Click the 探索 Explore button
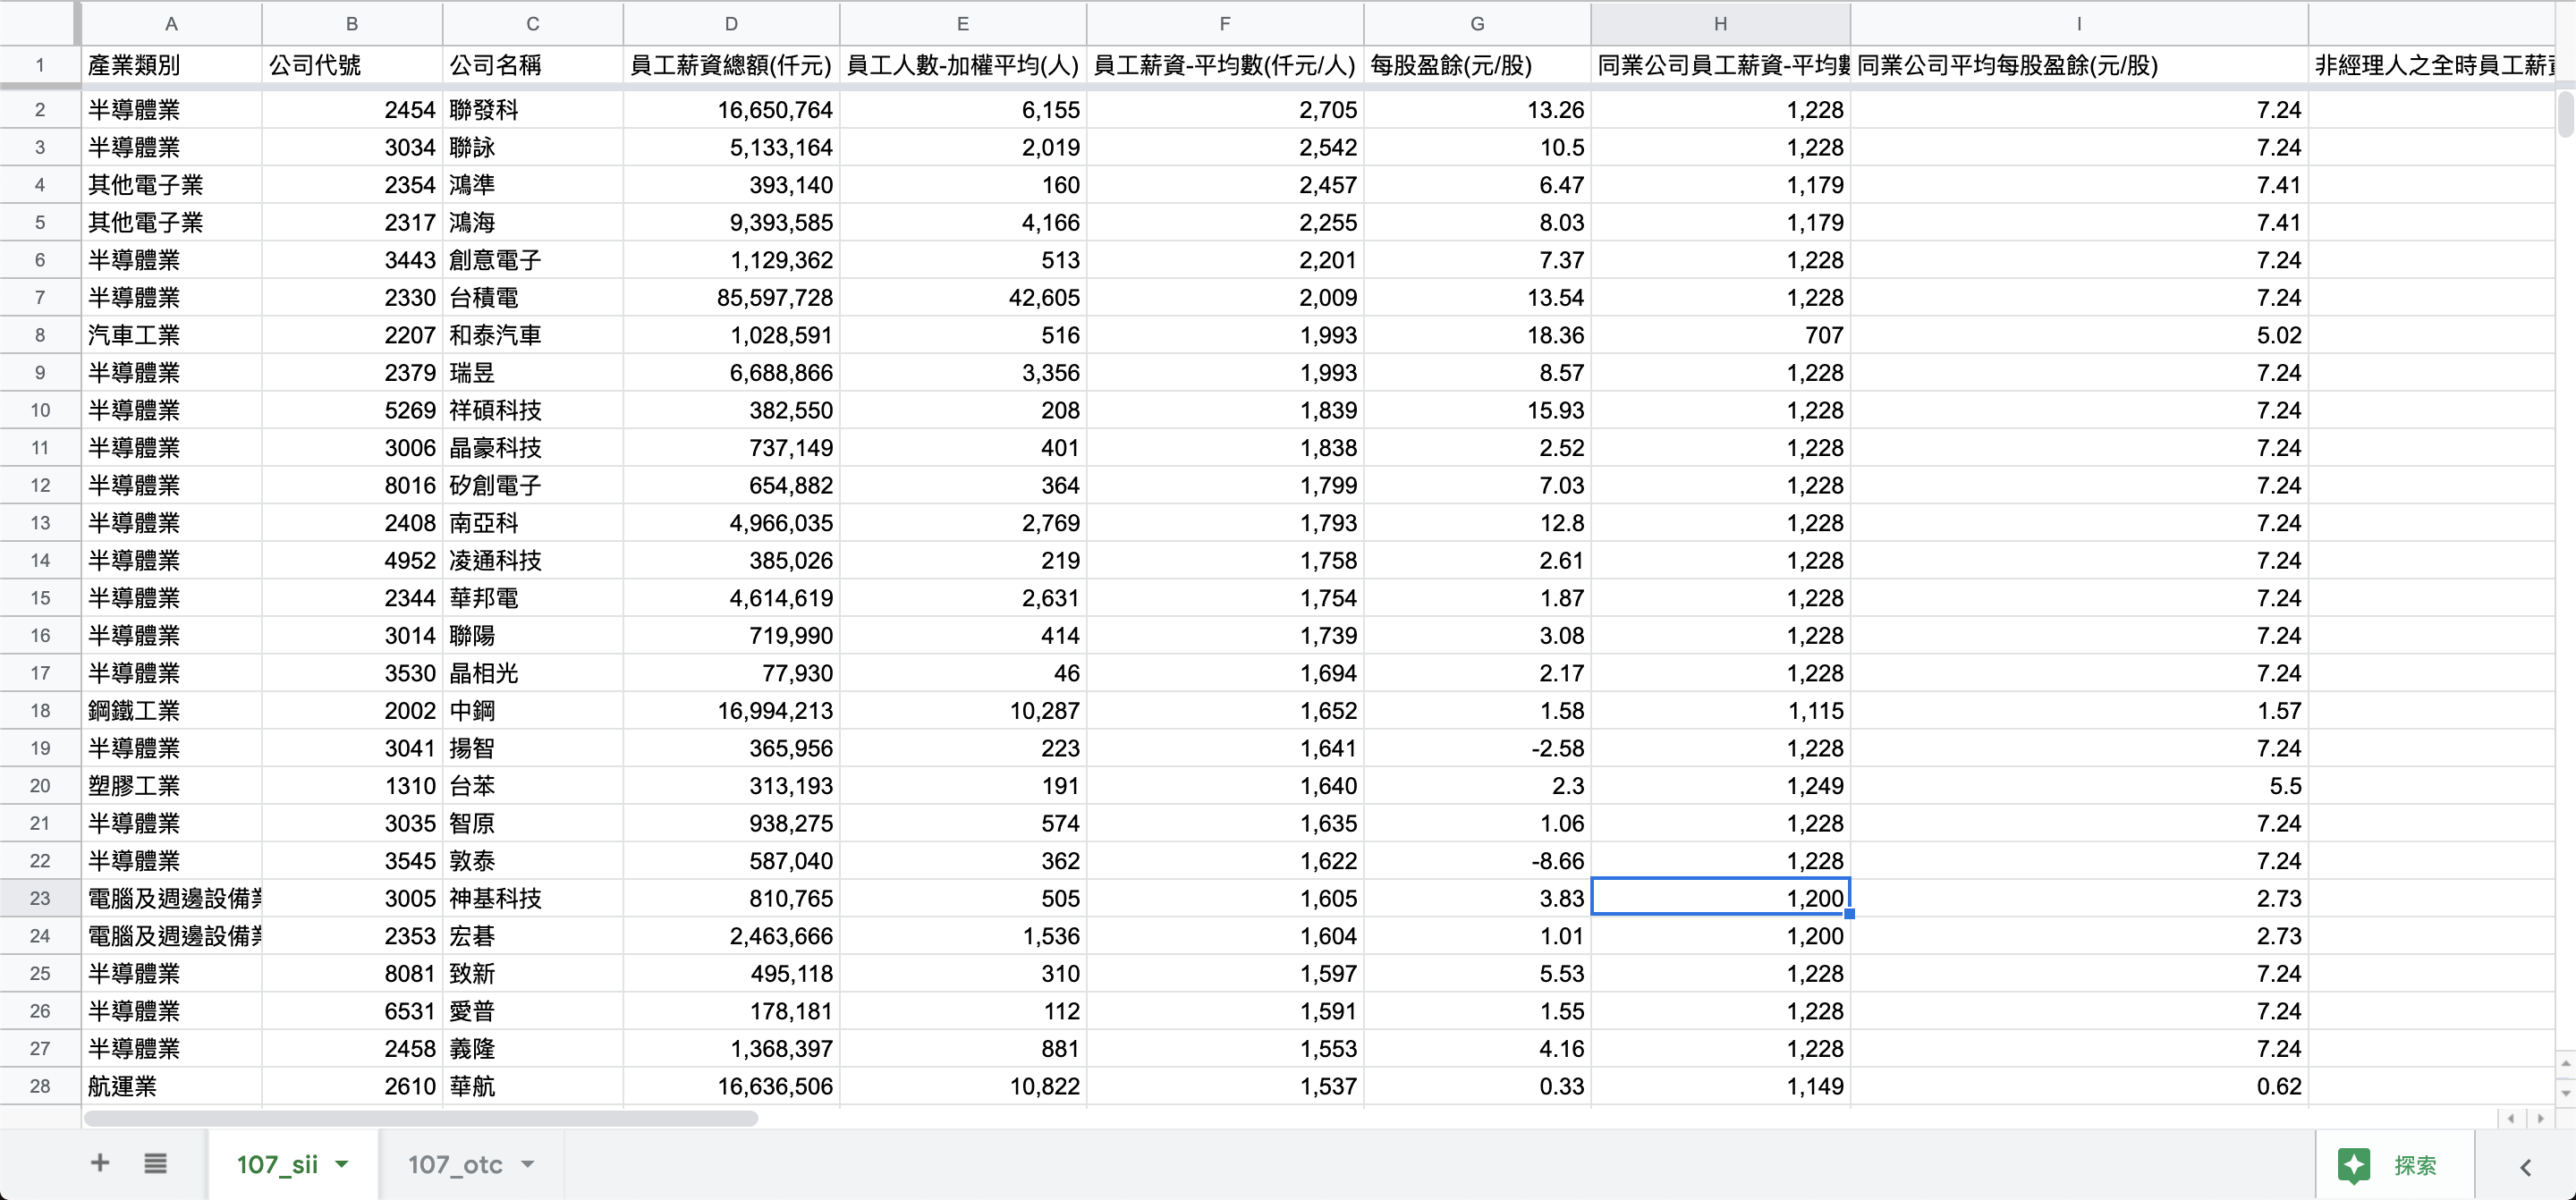 coord(2395,1165)
